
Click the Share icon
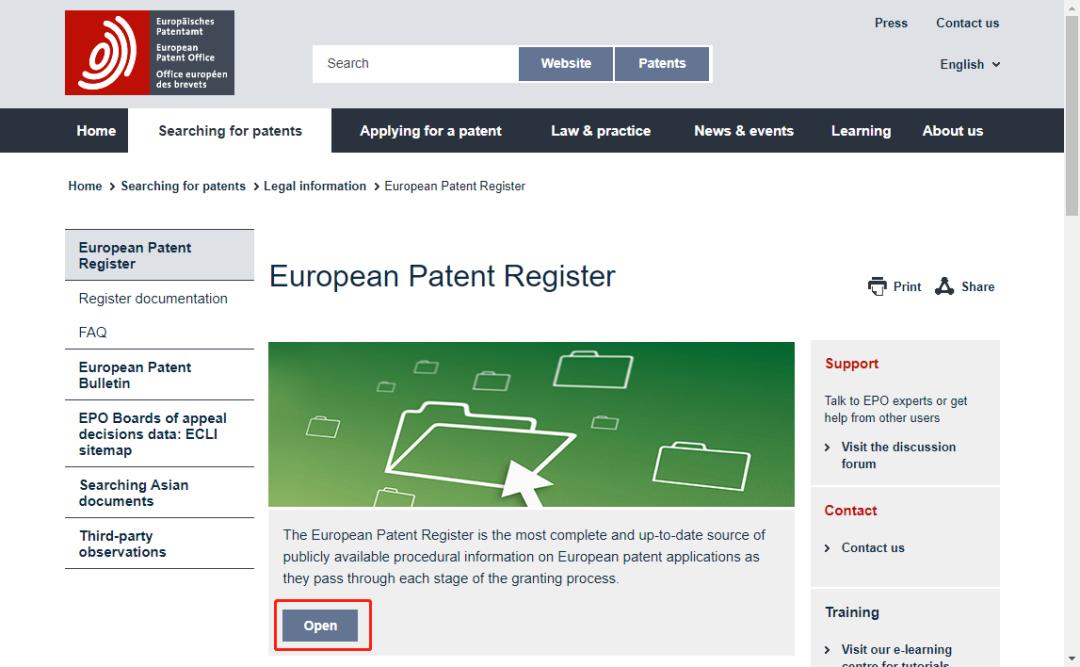click(944, 287)
